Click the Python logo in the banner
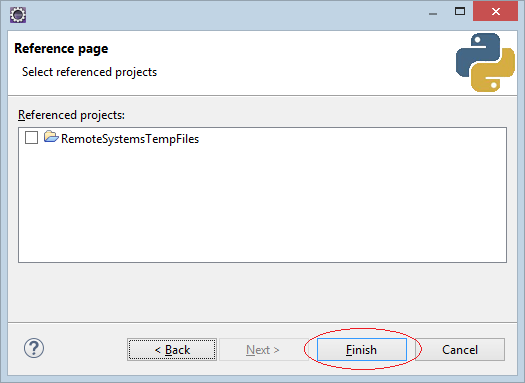Viewport: 525px width, 383px height. click(x=485, y=62)
